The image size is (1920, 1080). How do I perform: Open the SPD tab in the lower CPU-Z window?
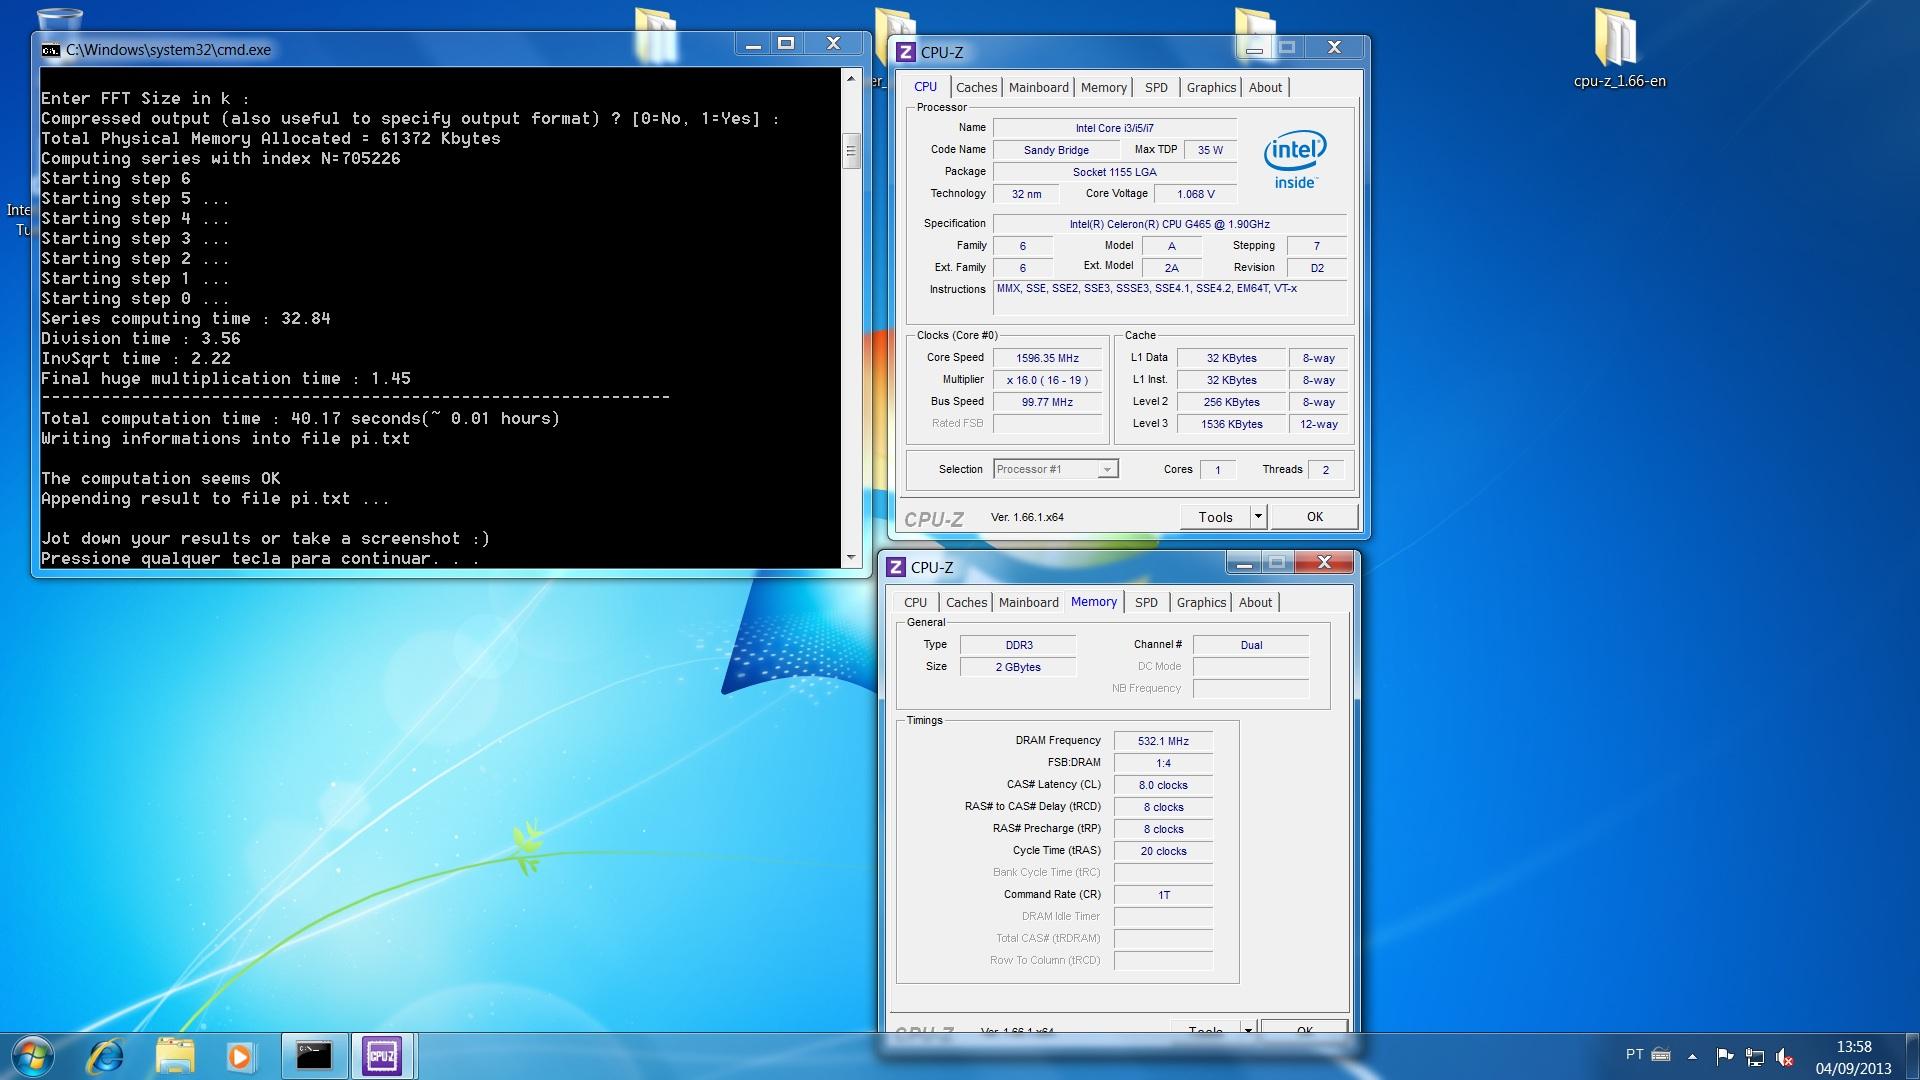(1146, 602)
